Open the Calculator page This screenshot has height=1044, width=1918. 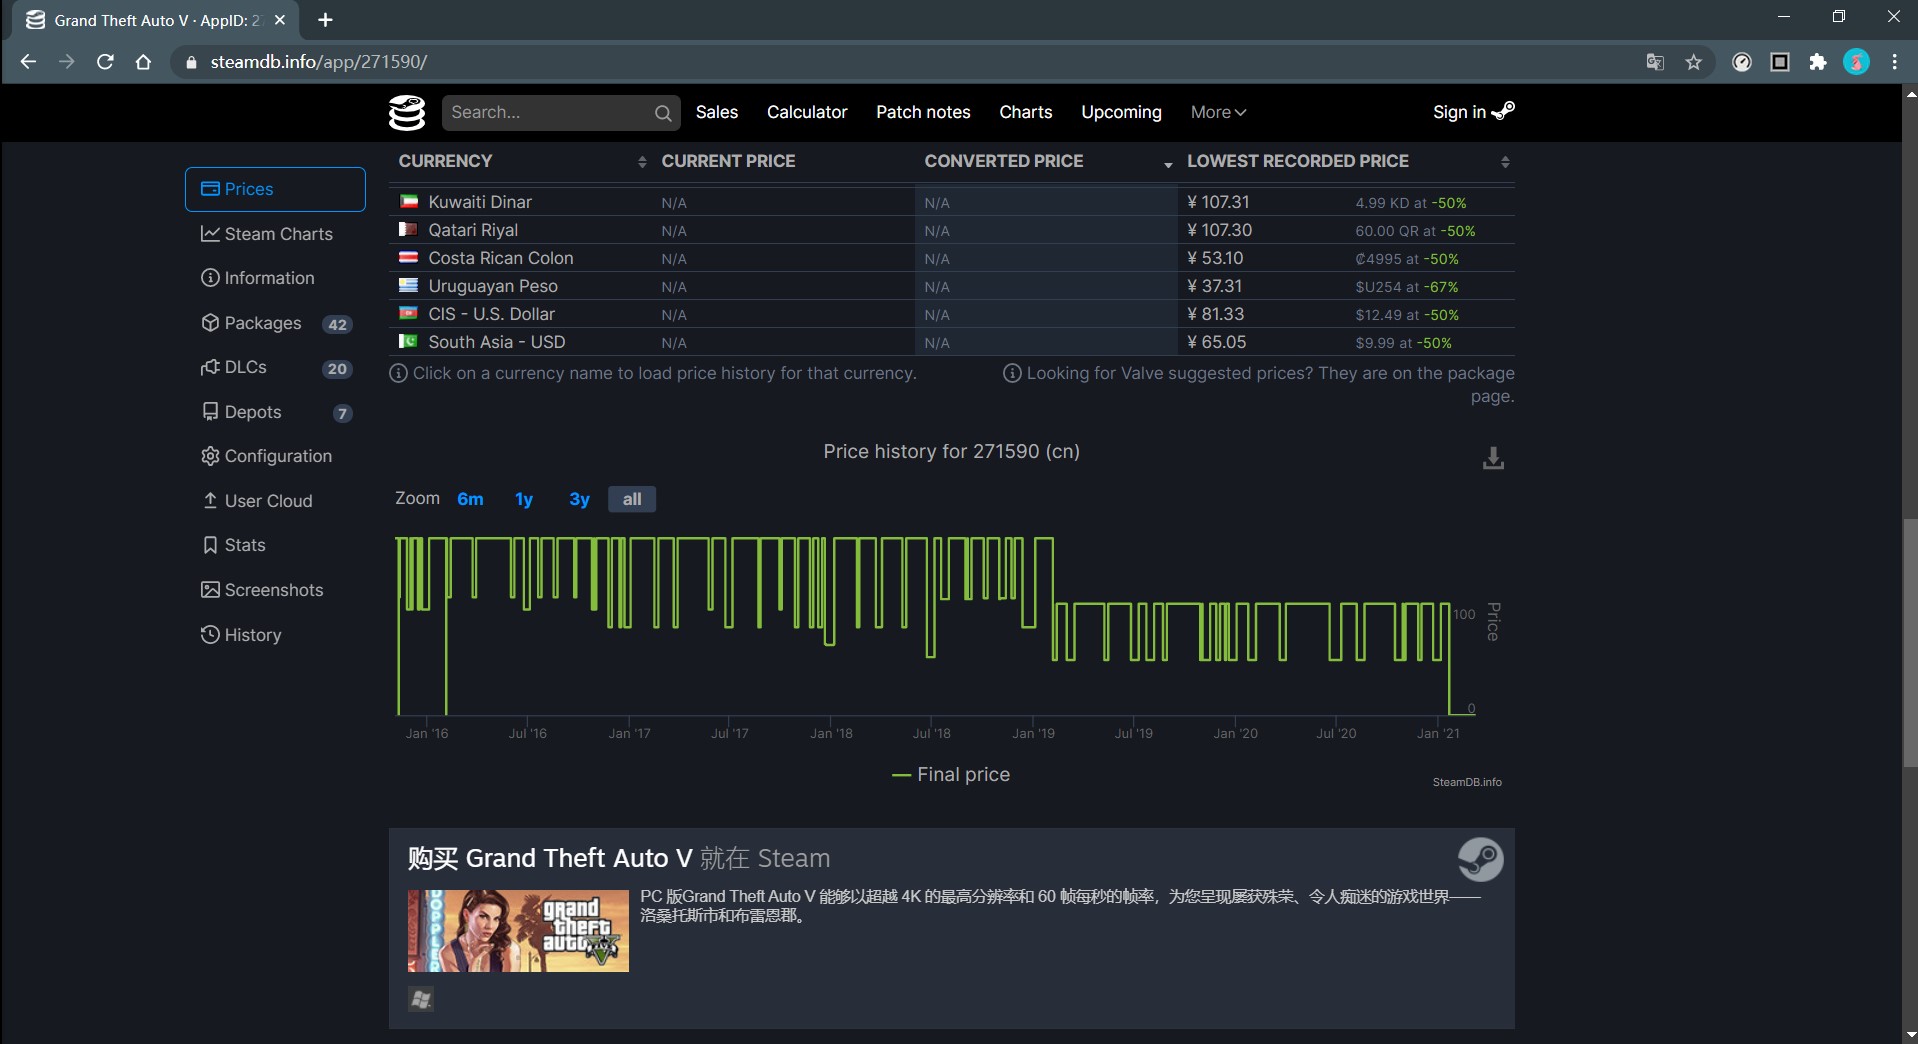(x=807, y=112)
